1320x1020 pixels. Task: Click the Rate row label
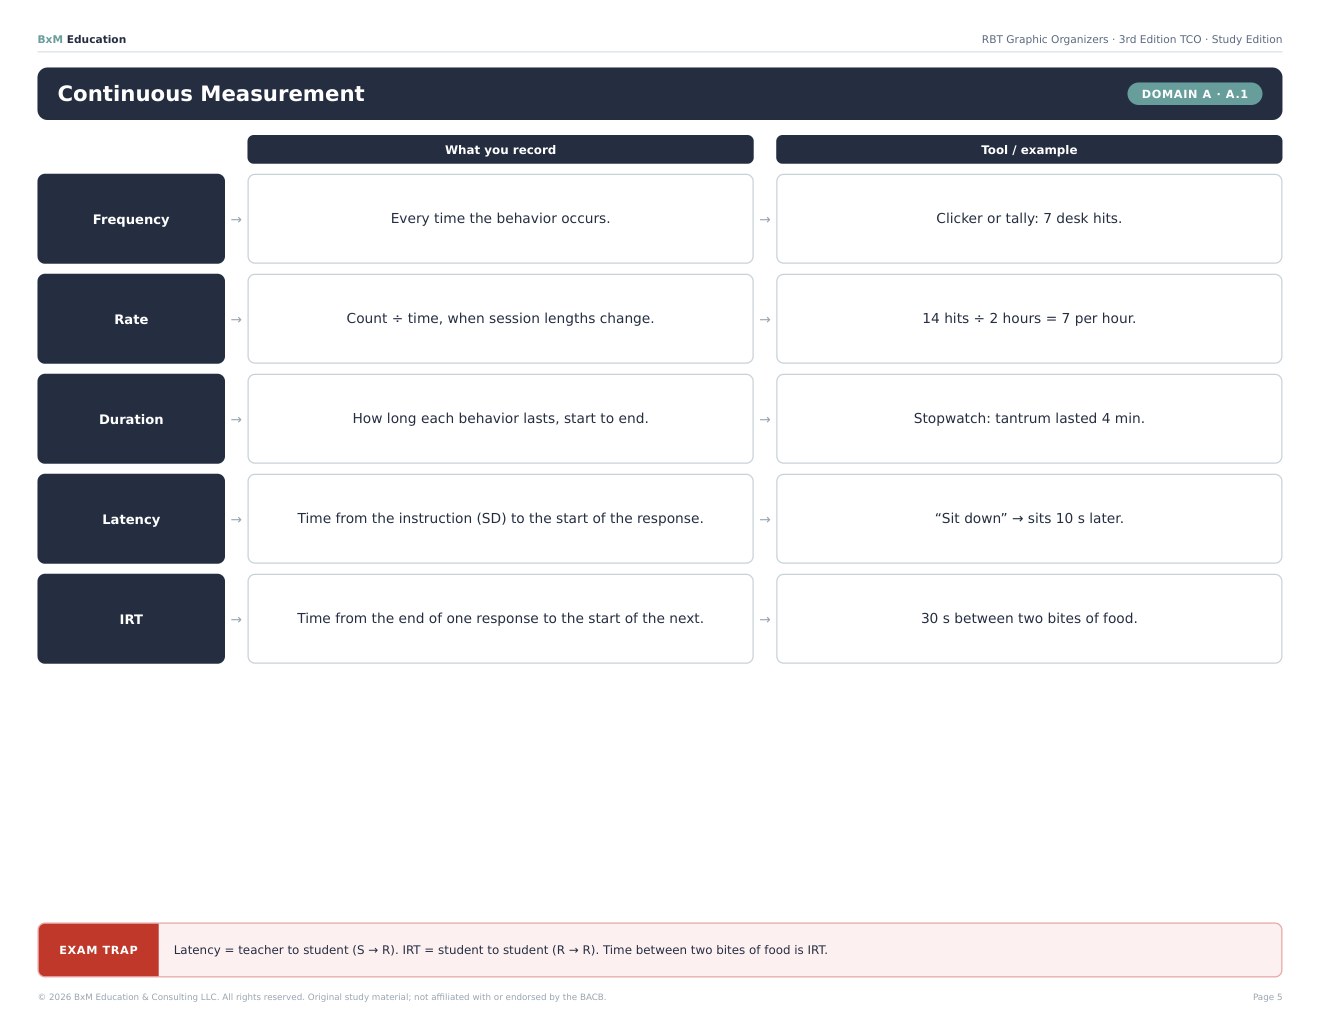coord(131,319)
